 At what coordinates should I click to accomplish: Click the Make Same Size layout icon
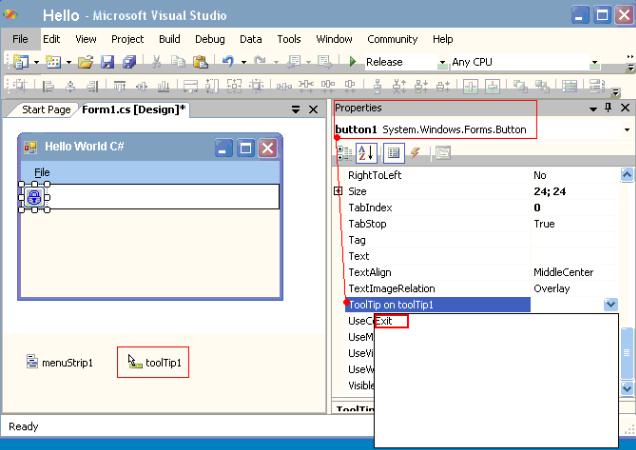(x=234, y=85)
